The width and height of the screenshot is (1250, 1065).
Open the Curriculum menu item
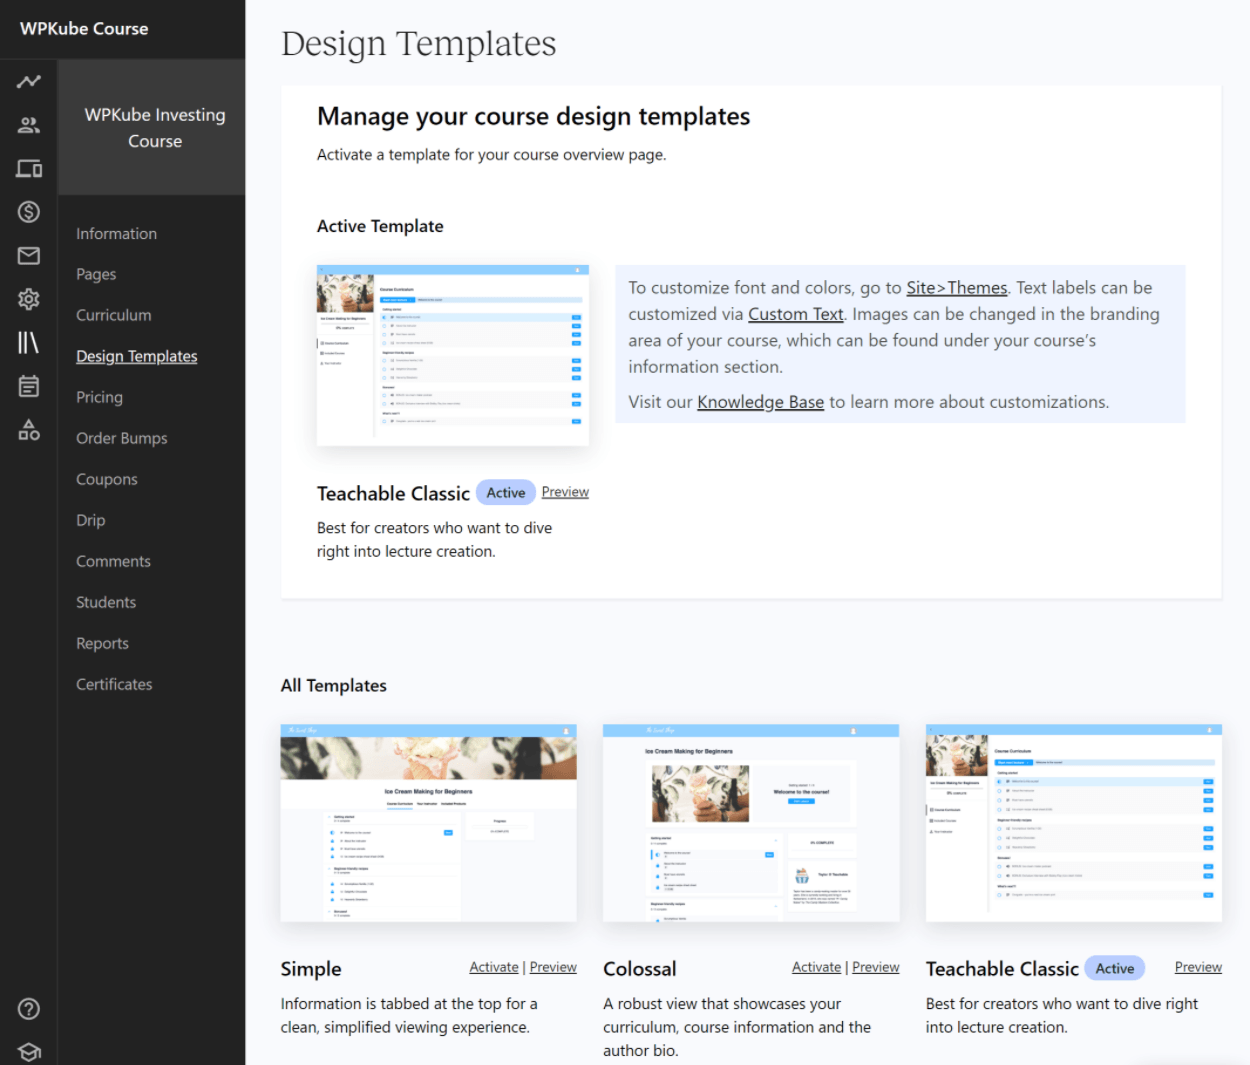point(114,315)
